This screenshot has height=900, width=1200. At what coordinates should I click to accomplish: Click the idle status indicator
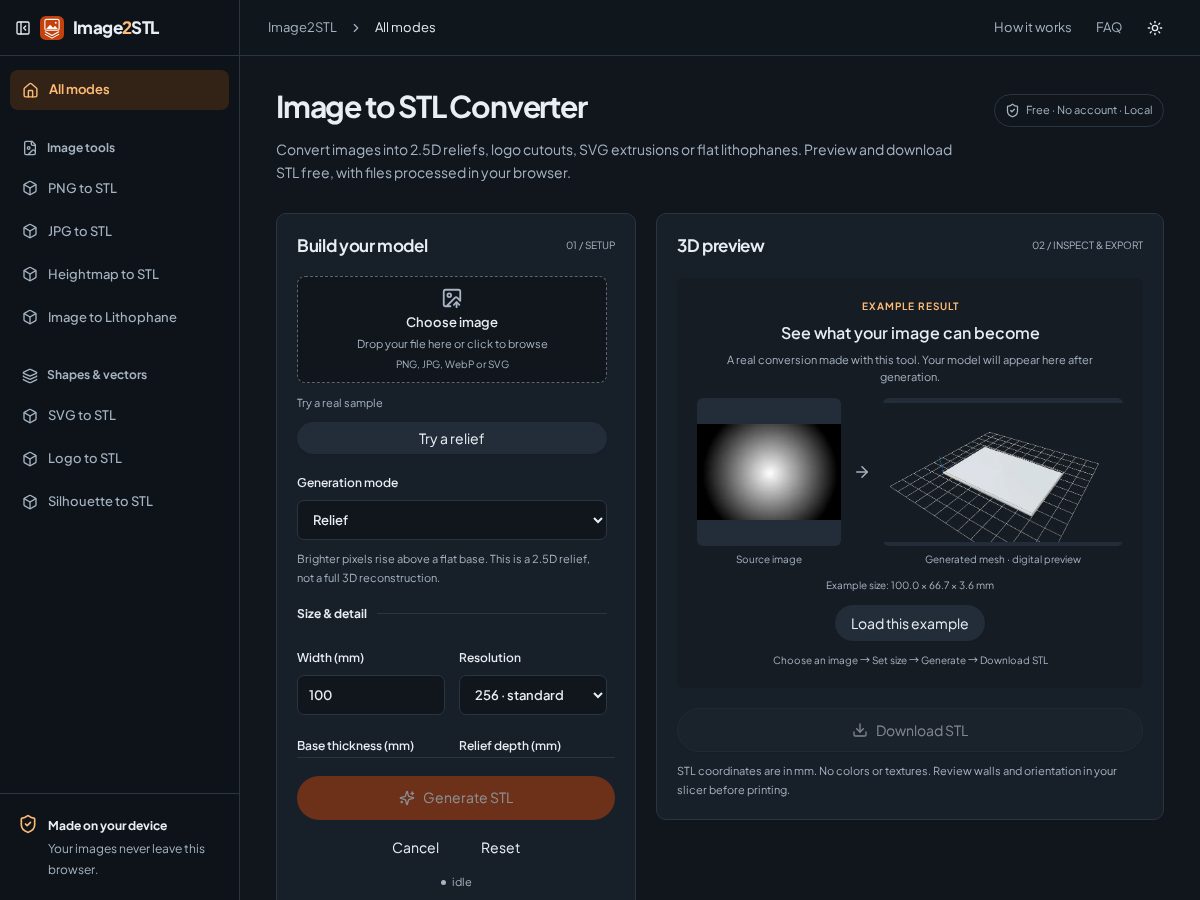click(456, 882)
